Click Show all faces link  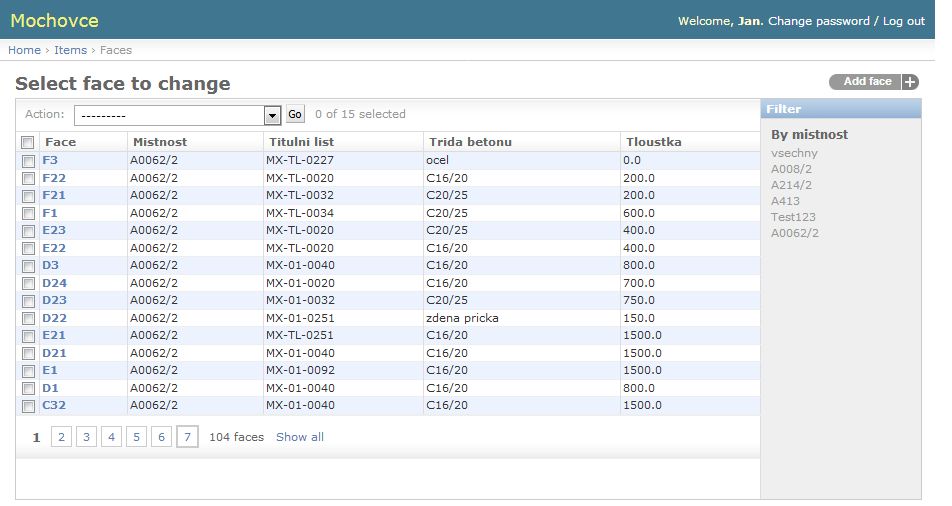coord(300,437)
